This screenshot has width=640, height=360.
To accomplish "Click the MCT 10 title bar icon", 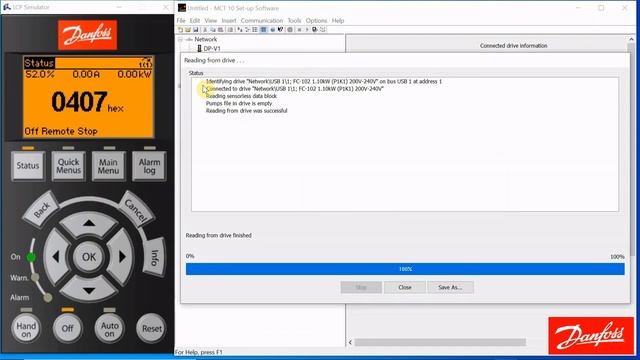I will 182,8.
